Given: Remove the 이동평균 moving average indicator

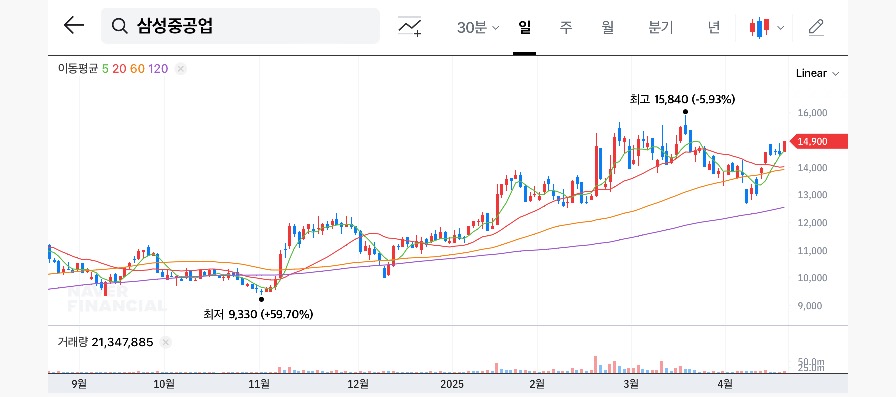Looking at the screenshot, I should (x=181, y=69).
